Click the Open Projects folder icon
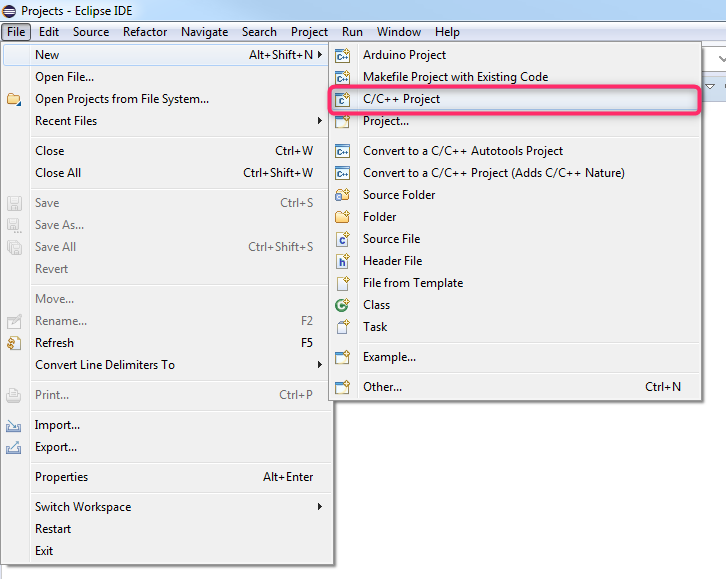Viewport: 726px width, 579px height. [14, 99]
